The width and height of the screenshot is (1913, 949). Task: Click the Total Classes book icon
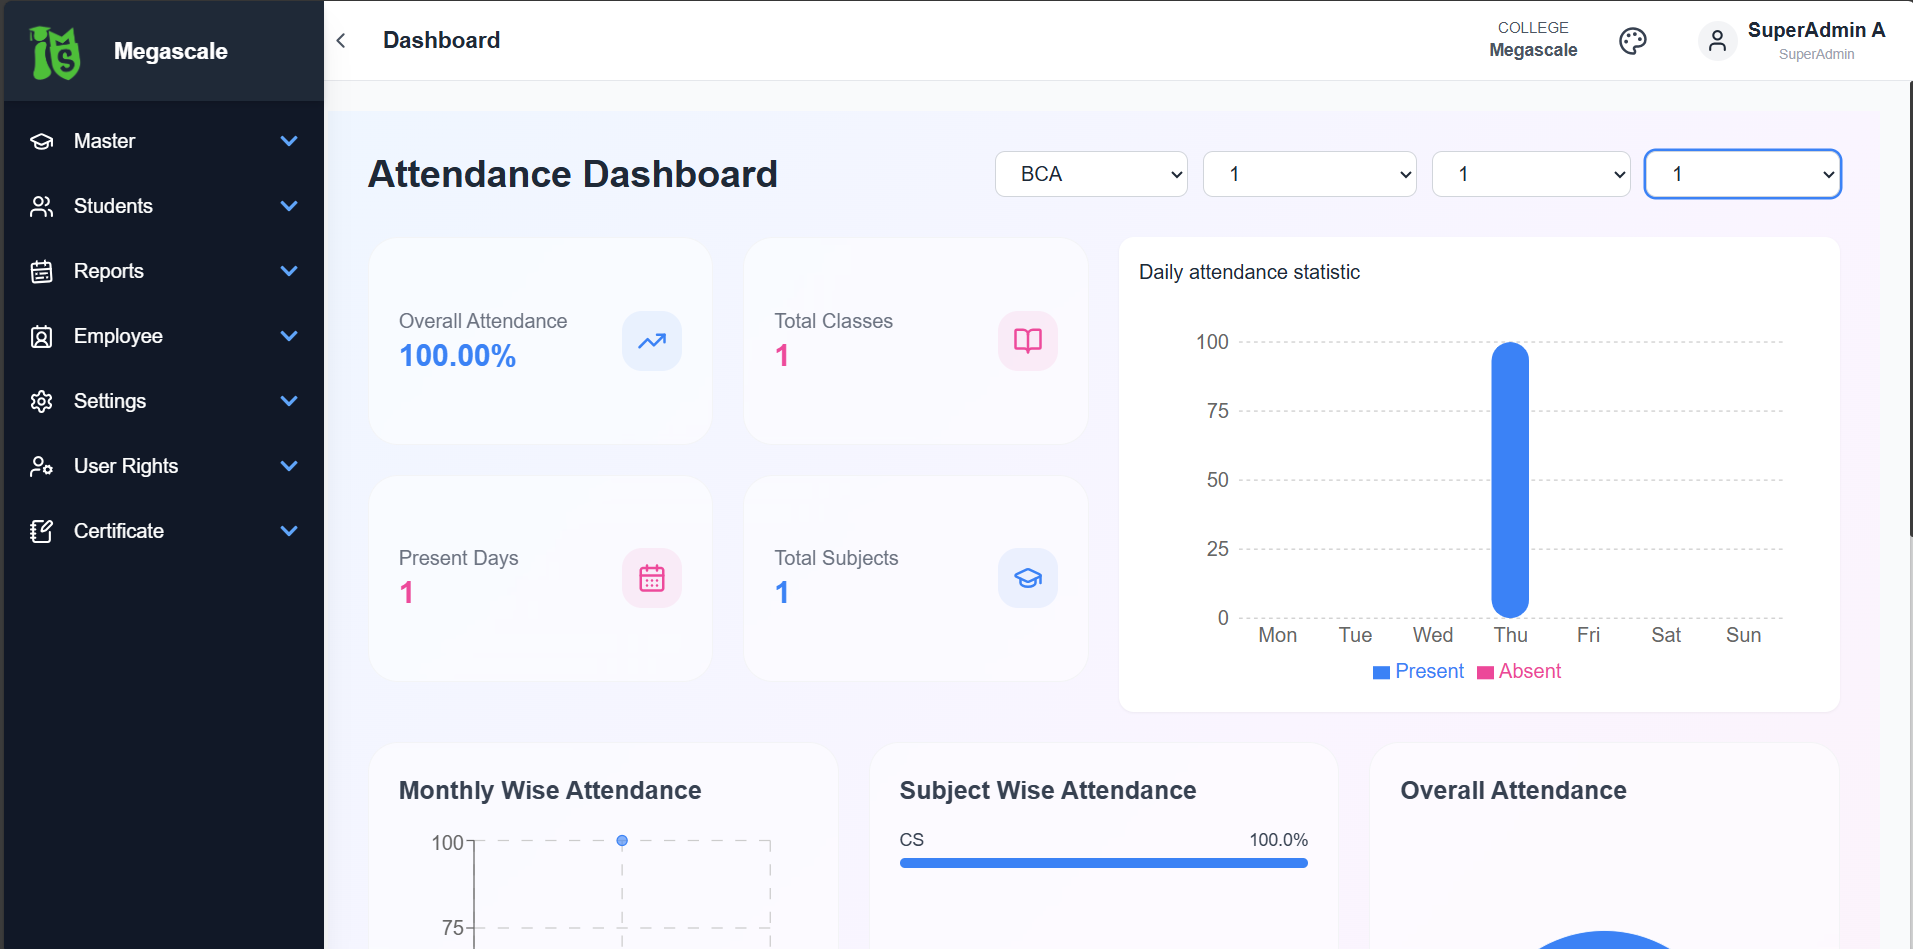[1028, 341]
